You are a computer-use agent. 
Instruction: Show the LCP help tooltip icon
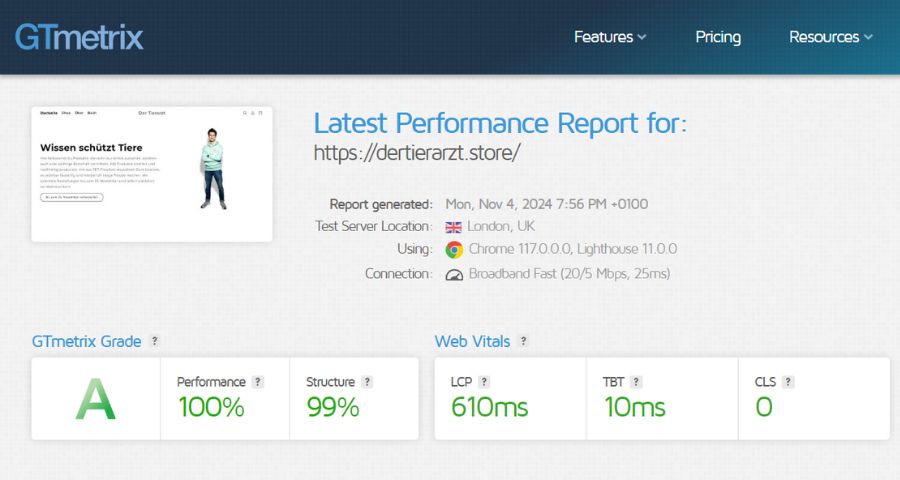coord(484,382)
